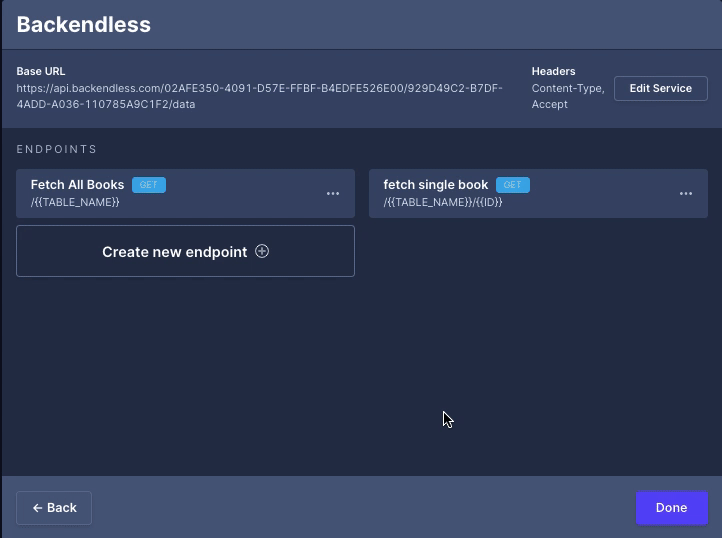This screenshot has height=538, width=722.
Task: Click the Content-Type, Accept headers text
Action: tap(568, 96)
